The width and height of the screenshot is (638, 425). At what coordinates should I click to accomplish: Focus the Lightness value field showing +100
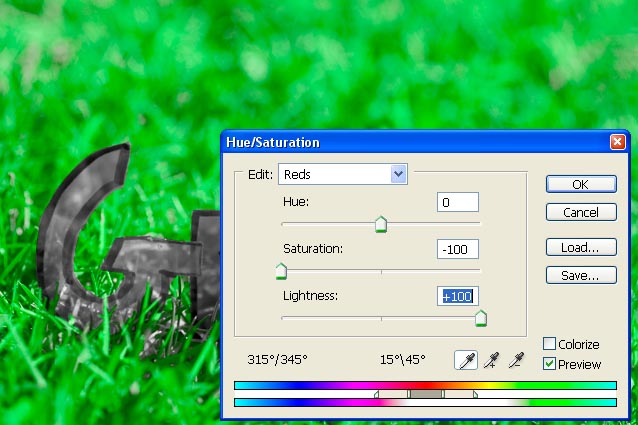pos(458,296)
